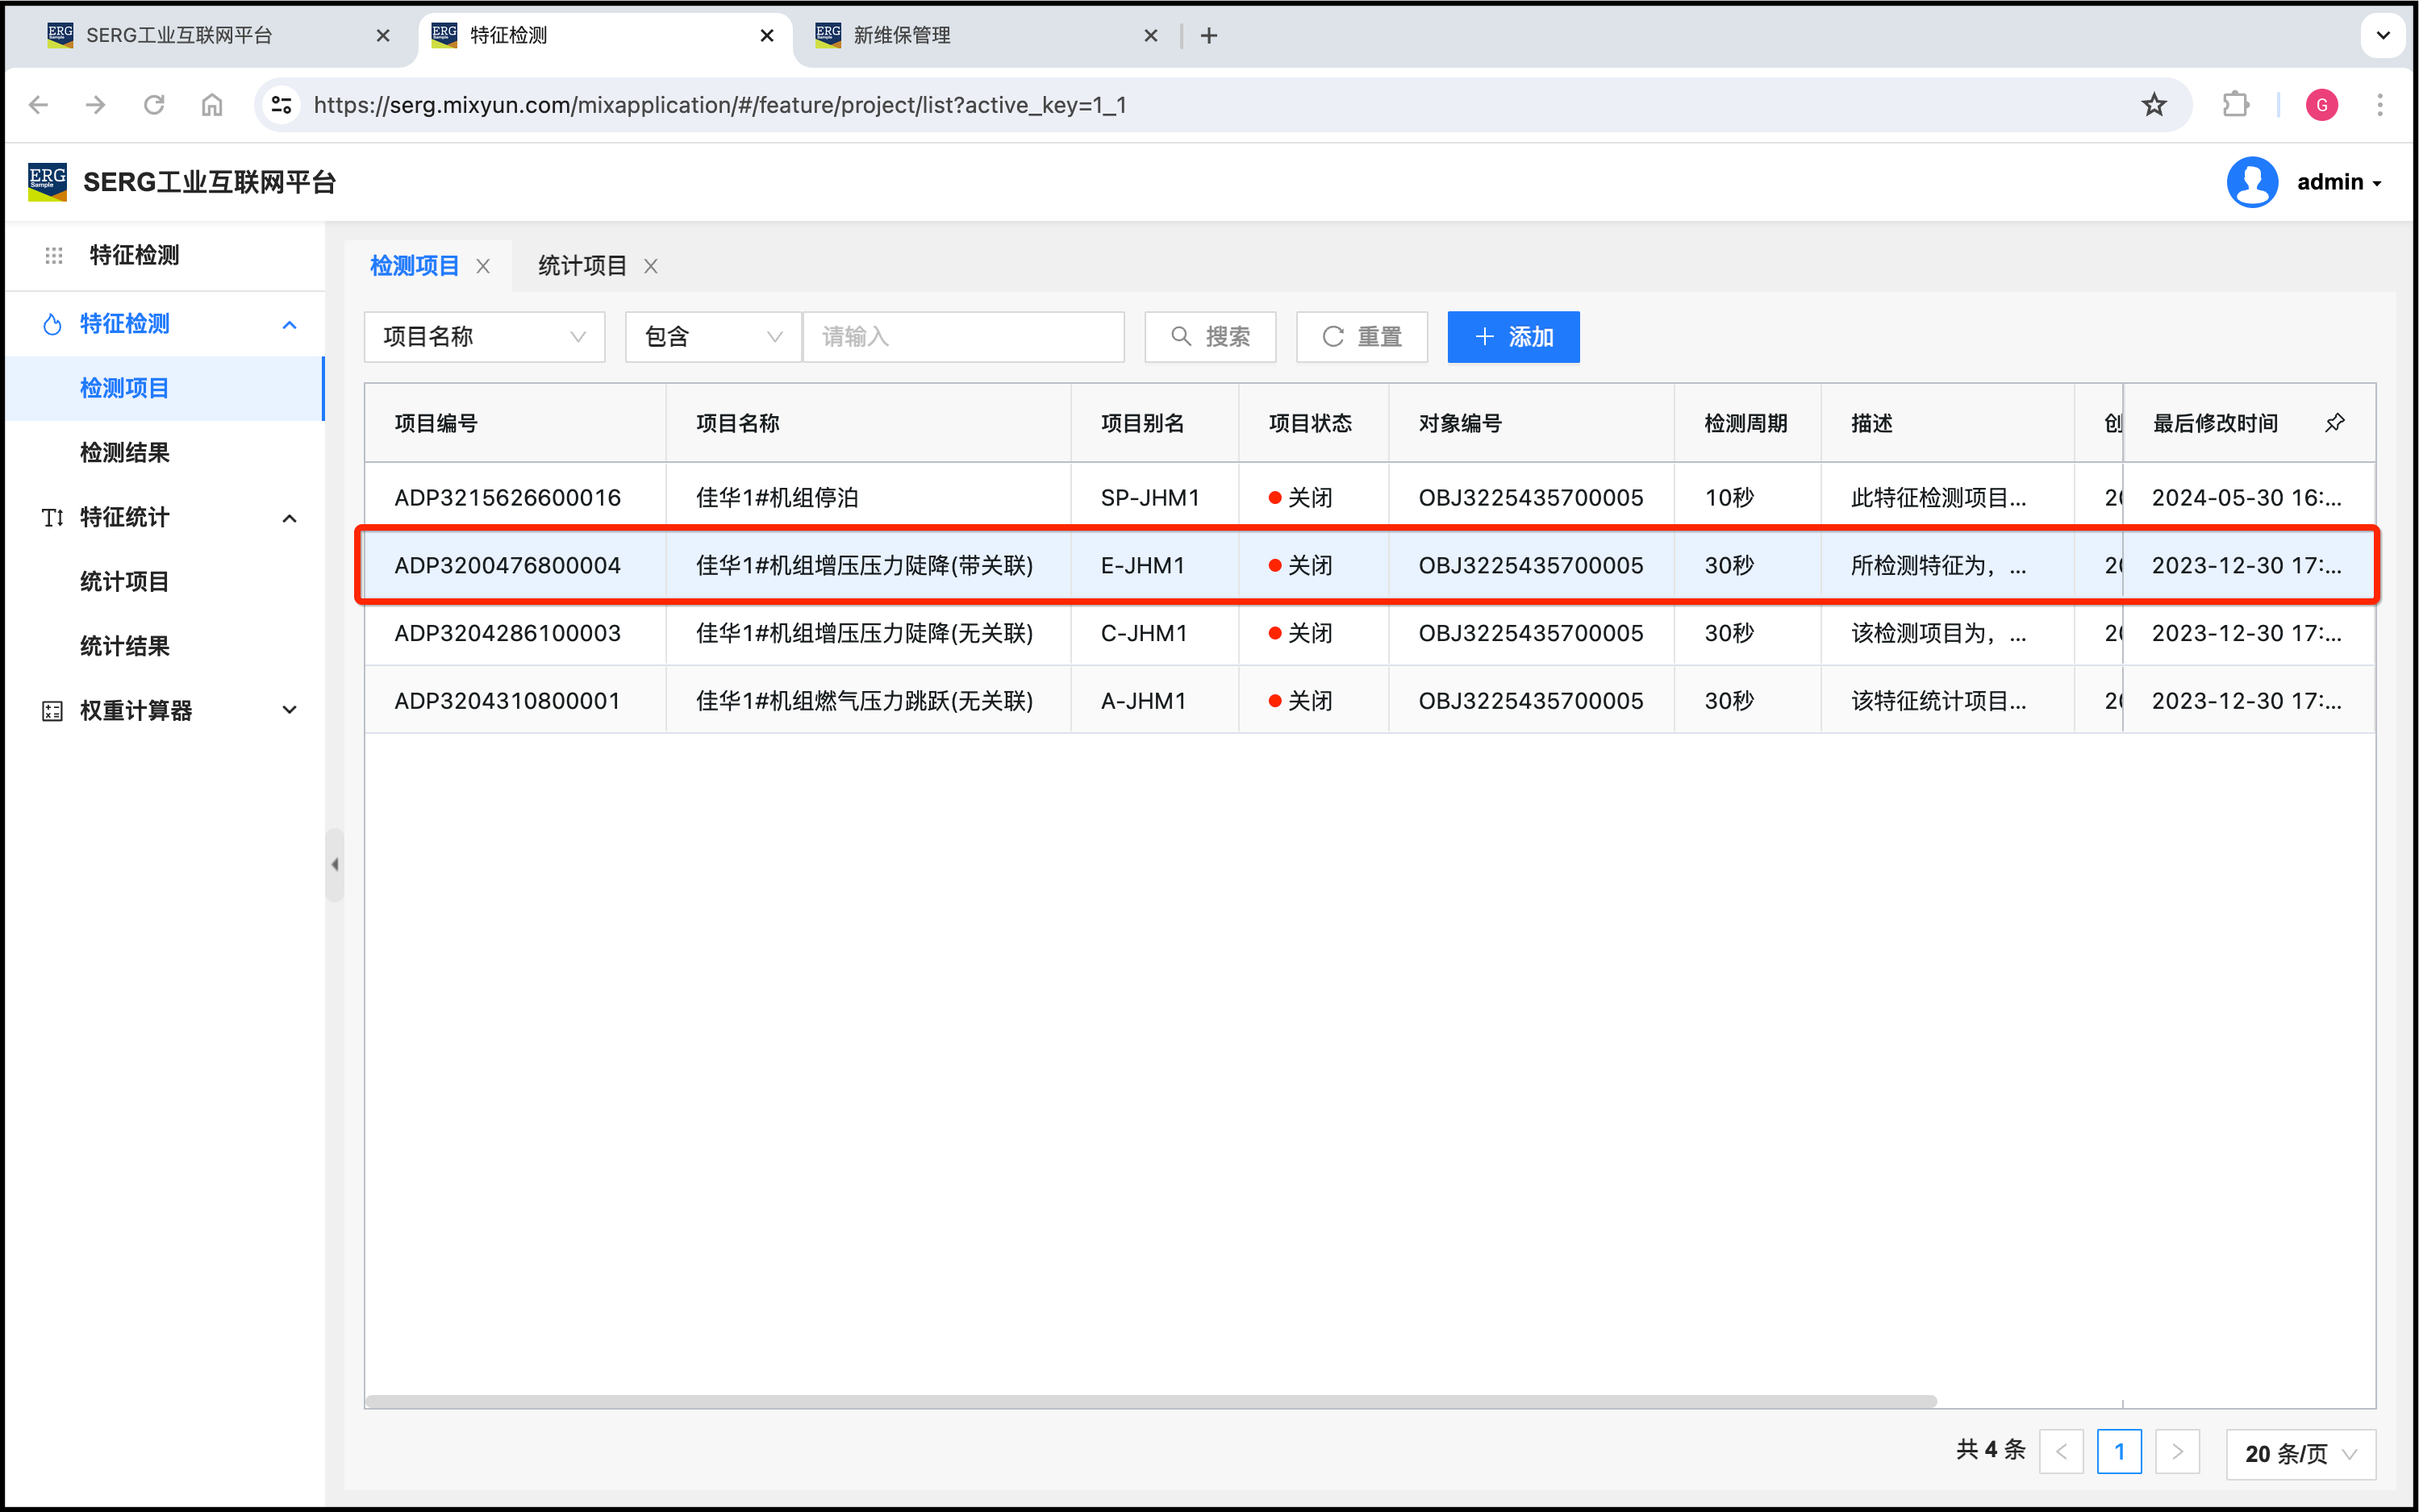Click the 添加 button
Image resolution: width=2419 pixels, height=1512 pixels.
[1513, 337]
